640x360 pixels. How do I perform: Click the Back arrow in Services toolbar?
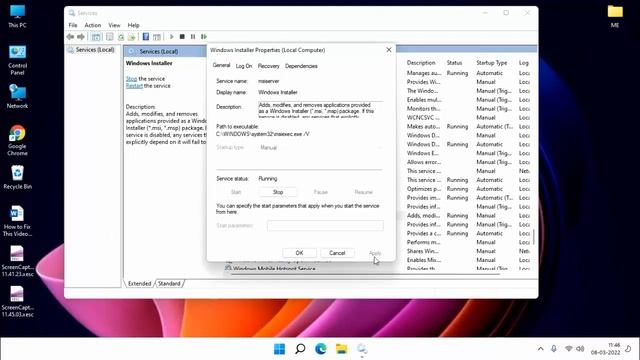70,37
